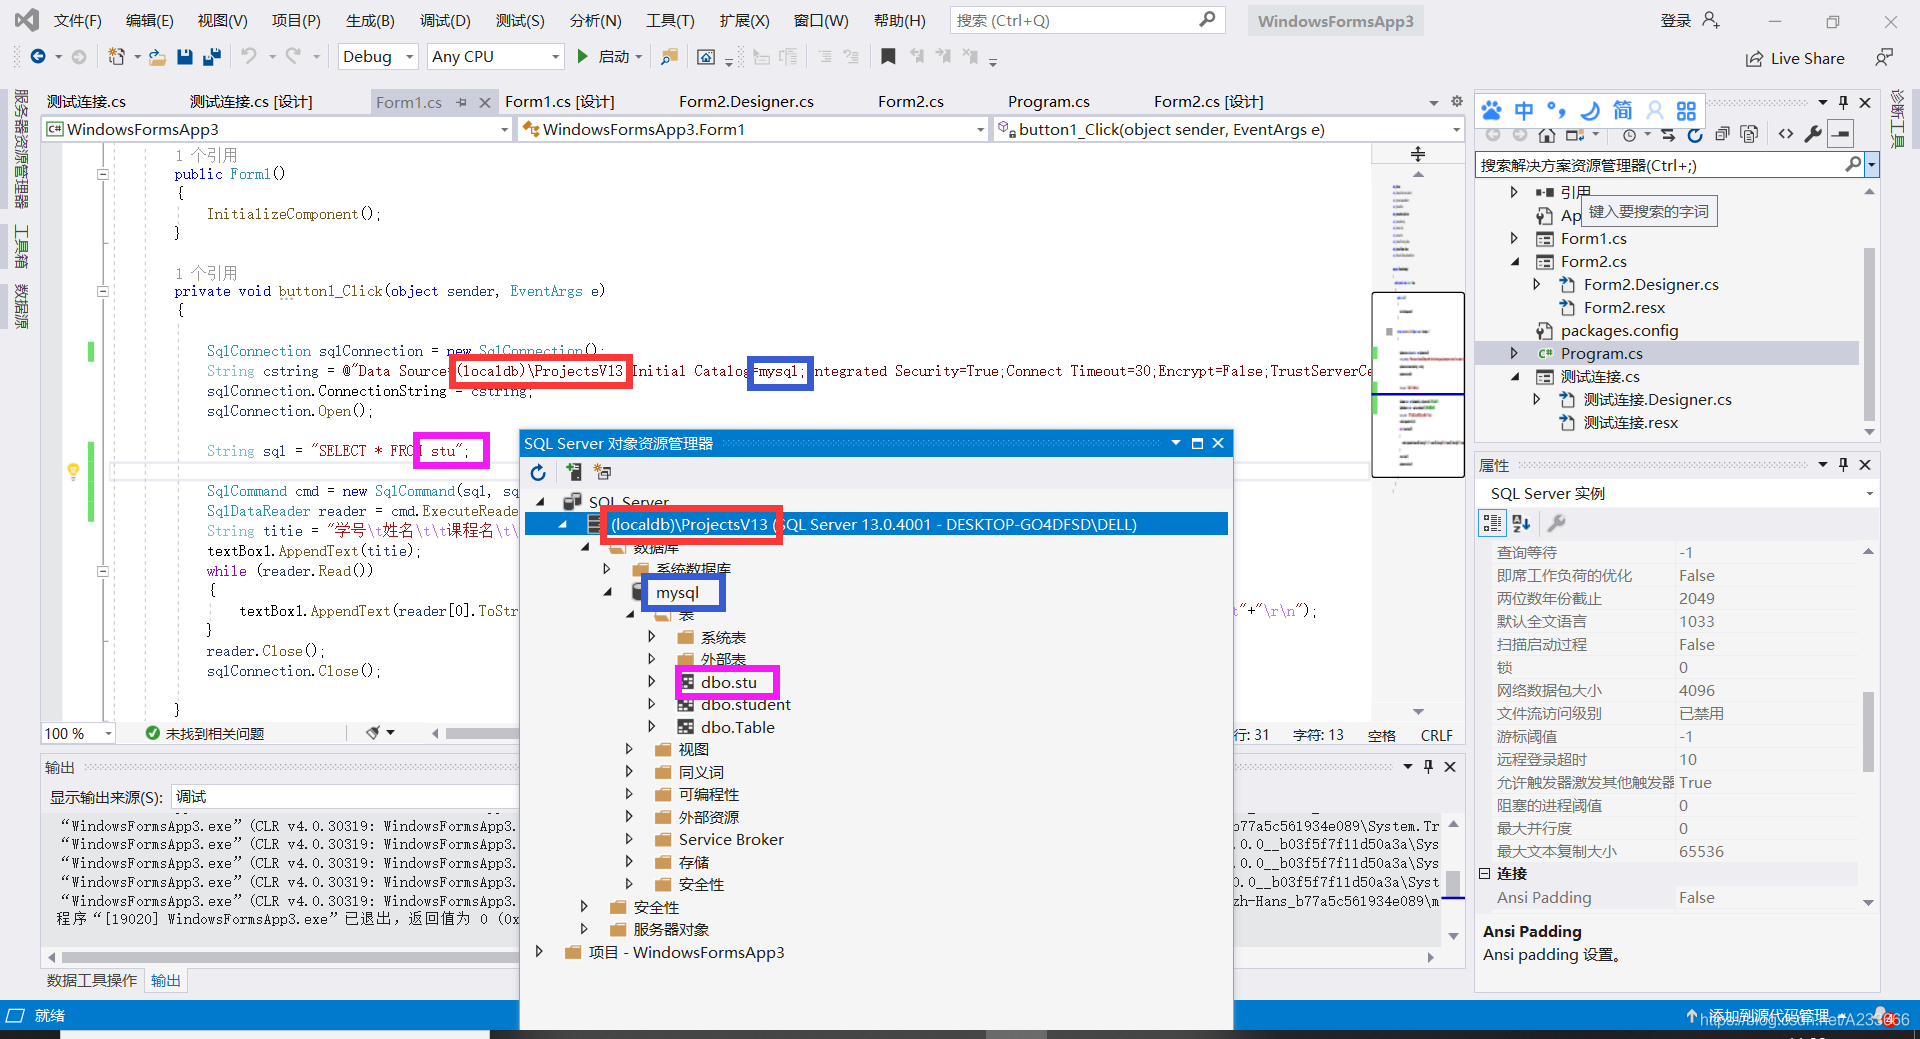
Task: Toggle Preview Selected Items in Solution Explorer
Action: (1840, 134)
